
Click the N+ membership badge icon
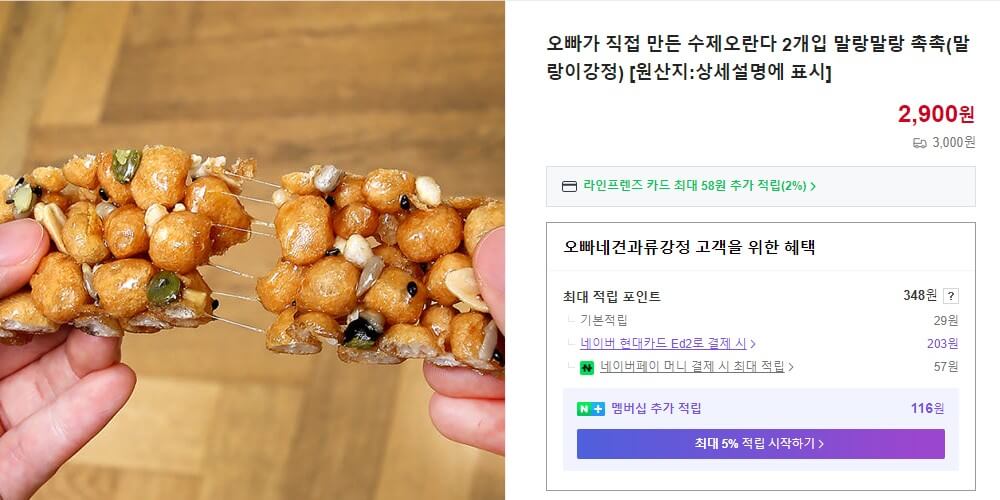pos(591,409)
